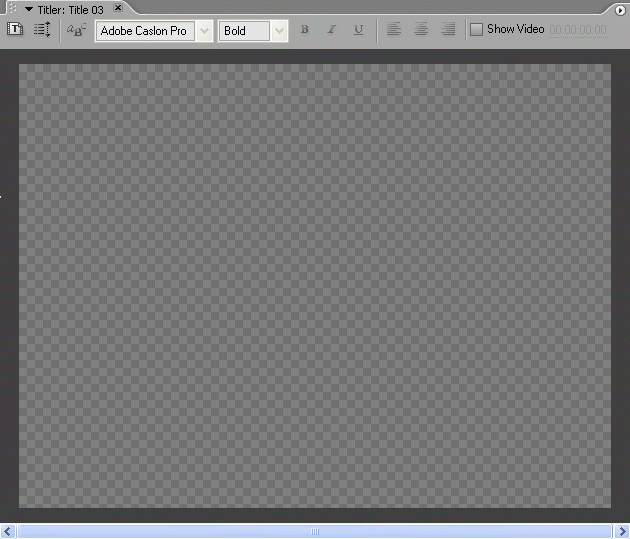The height and width of the screenshot is (539, 630).
Task: Close the Titler: Title 03 tab
Action: 118,8
